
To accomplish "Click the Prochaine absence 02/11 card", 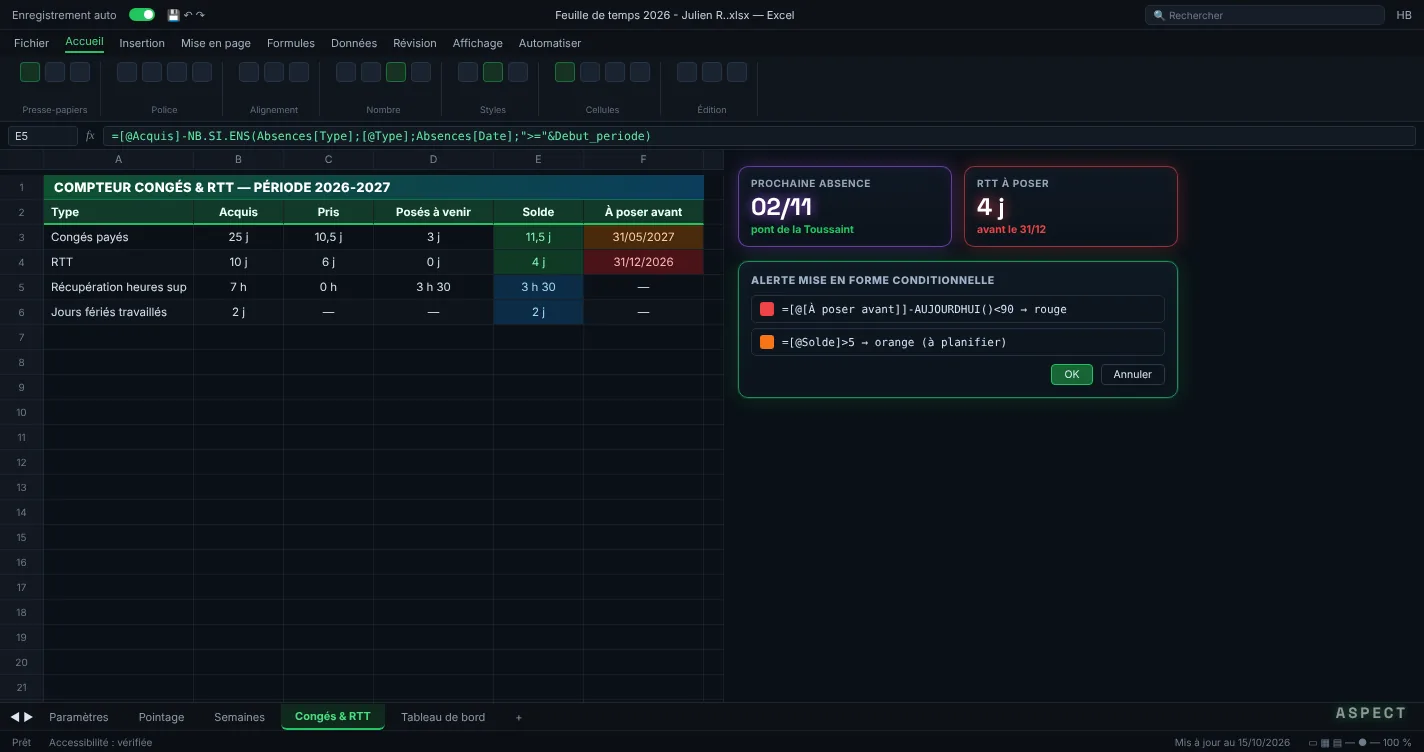I will [x=845, y=206].
